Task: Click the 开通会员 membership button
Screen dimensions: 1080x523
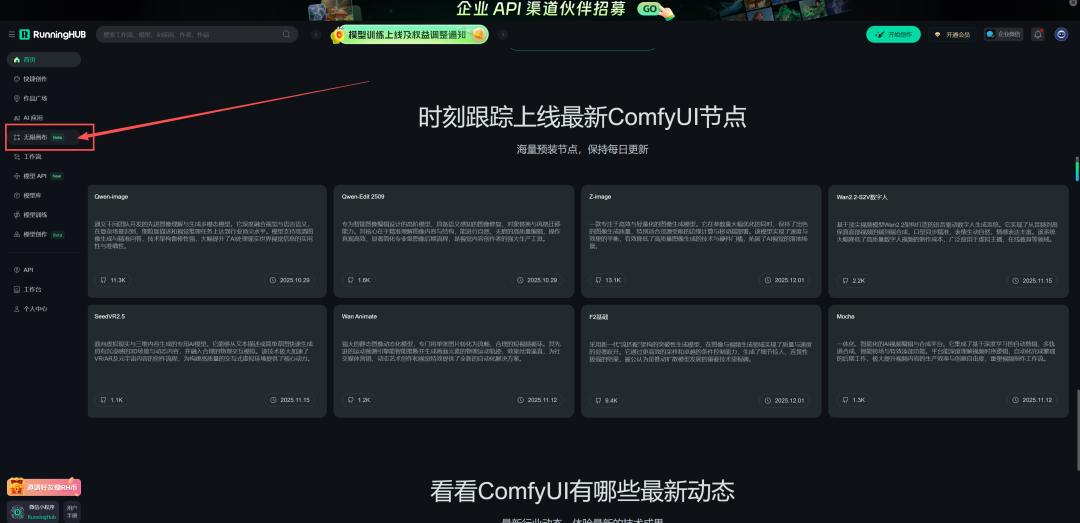Action: 953,34
